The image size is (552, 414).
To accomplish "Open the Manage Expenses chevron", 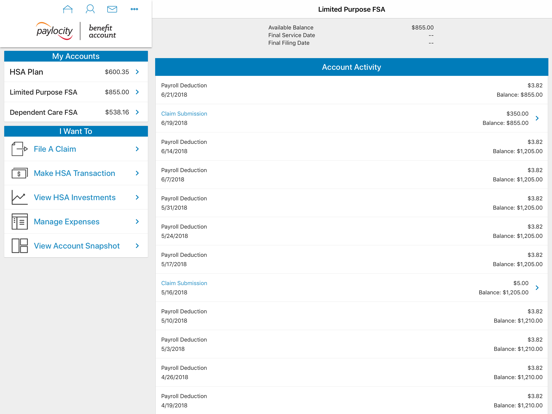I will (137, 221).
